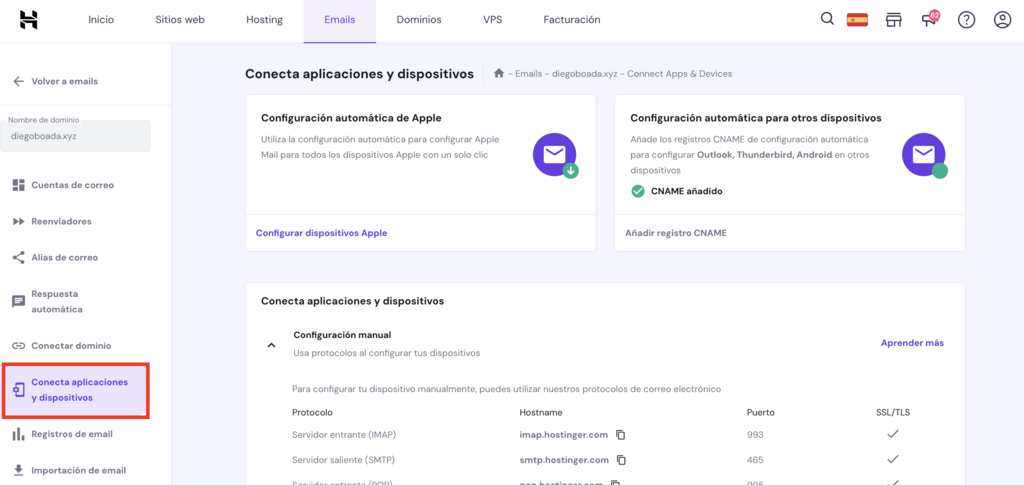Copy the smtp.hostinger.com hostname

point(621,460)
